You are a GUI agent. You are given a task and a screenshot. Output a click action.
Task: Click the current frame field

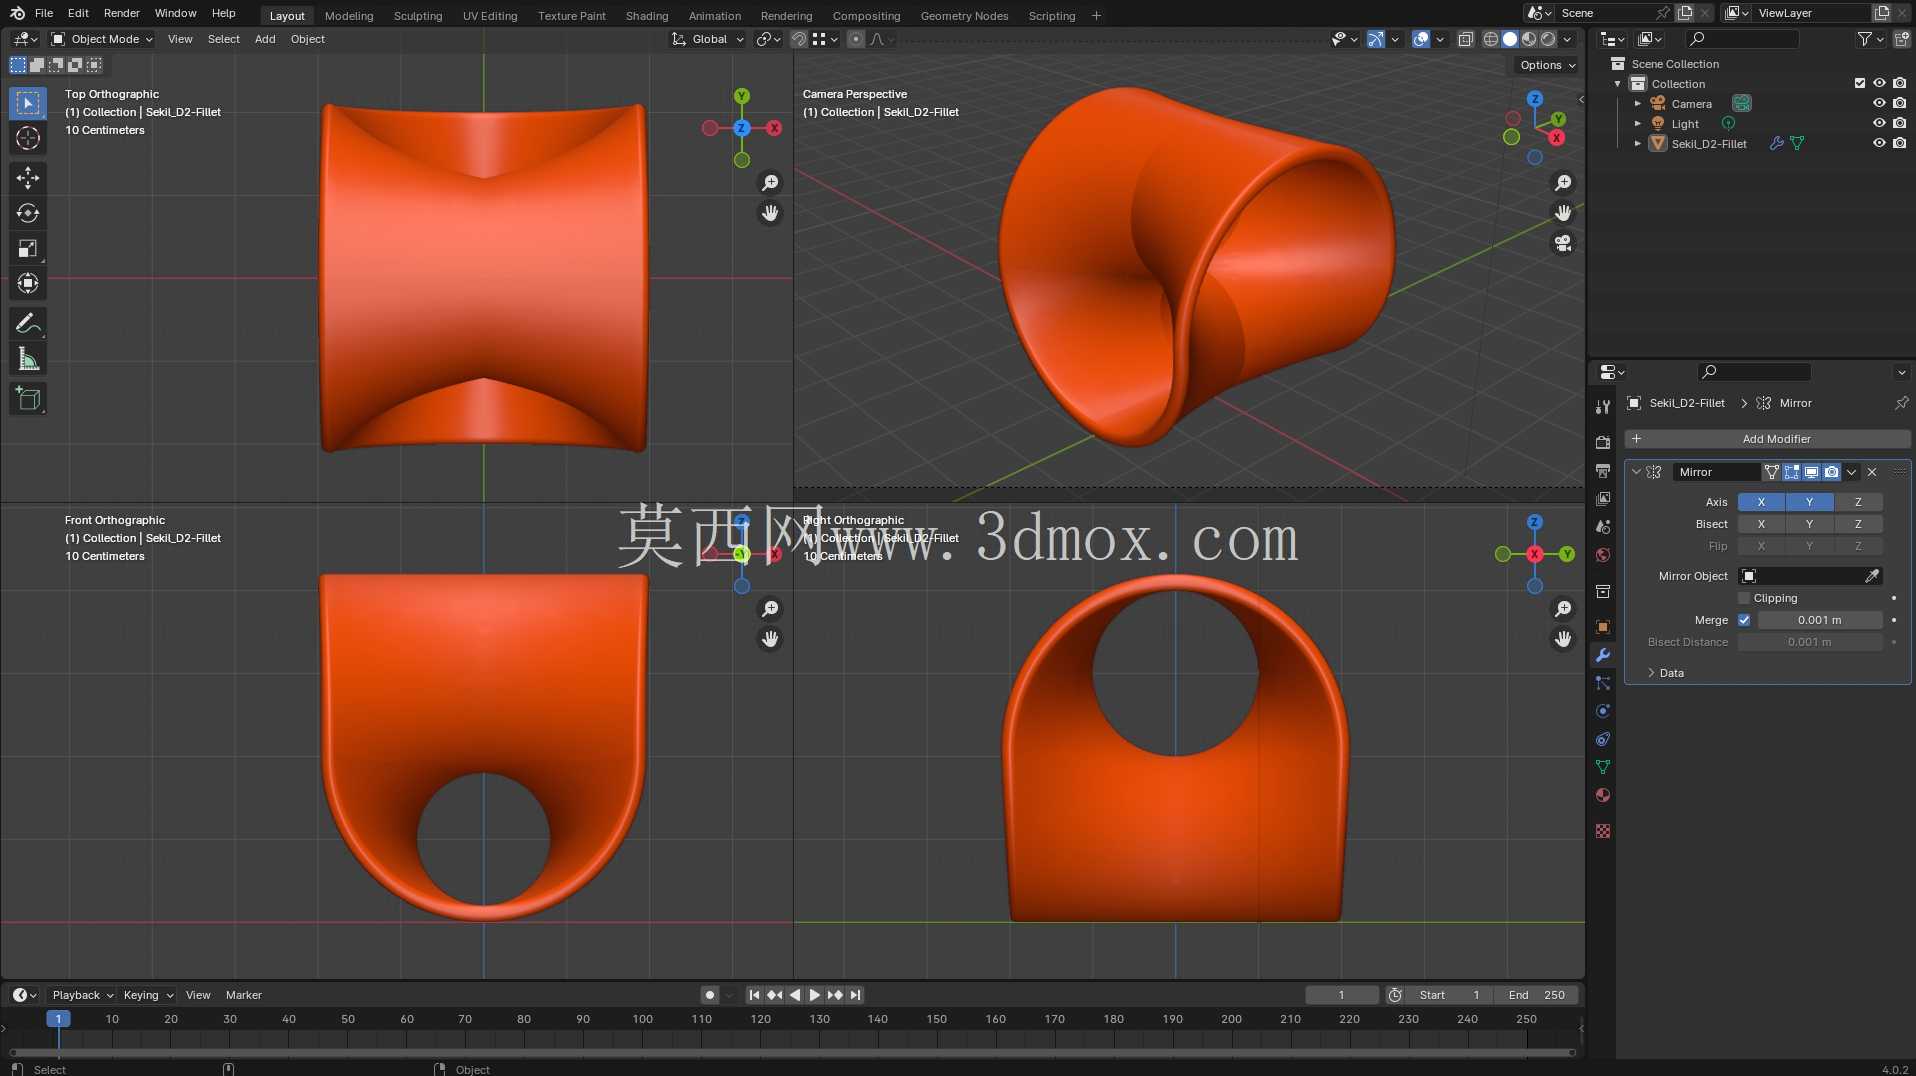tap(1342, 995)
